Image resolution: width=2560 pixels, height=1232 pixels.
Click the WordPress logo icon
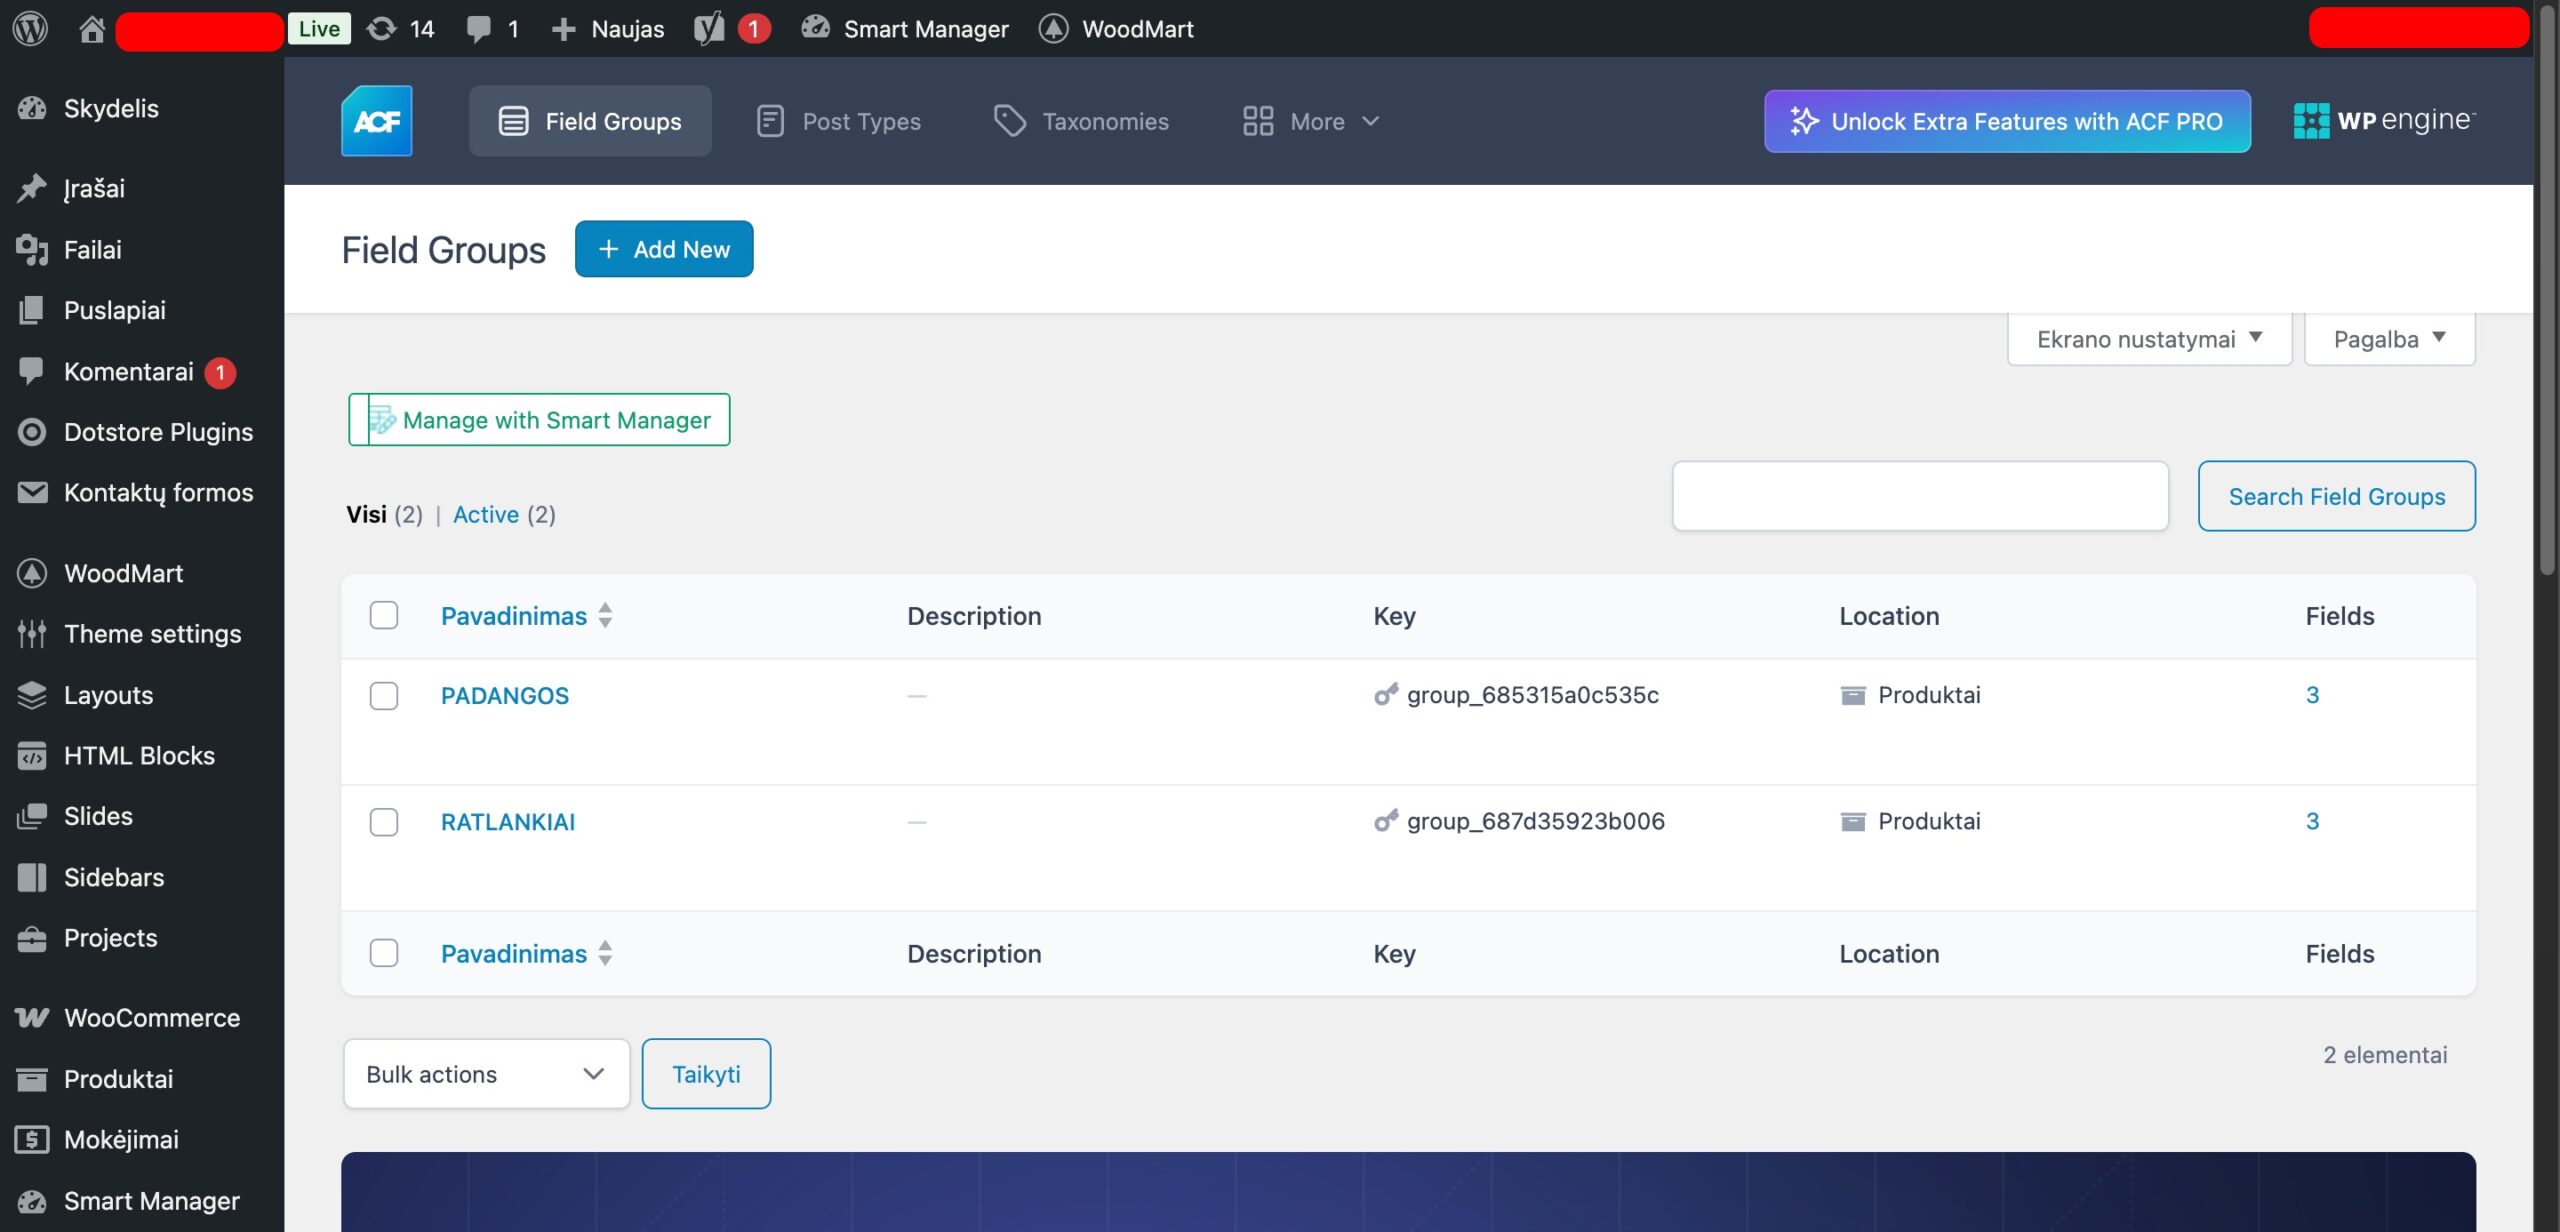(x=30, y=28)
